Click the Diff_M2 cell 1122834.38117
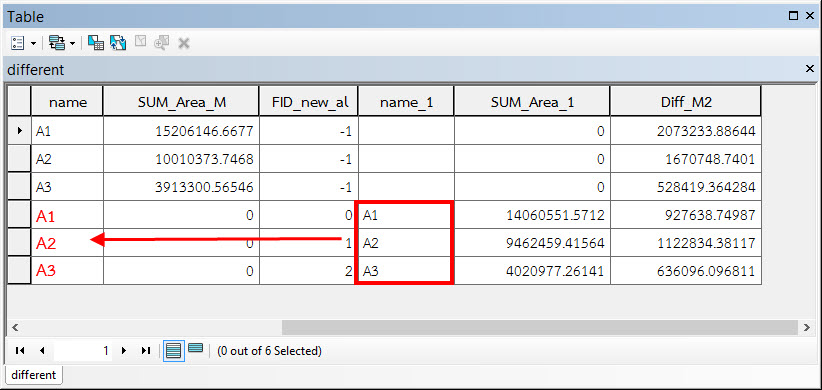 click(x=686, y=243)
